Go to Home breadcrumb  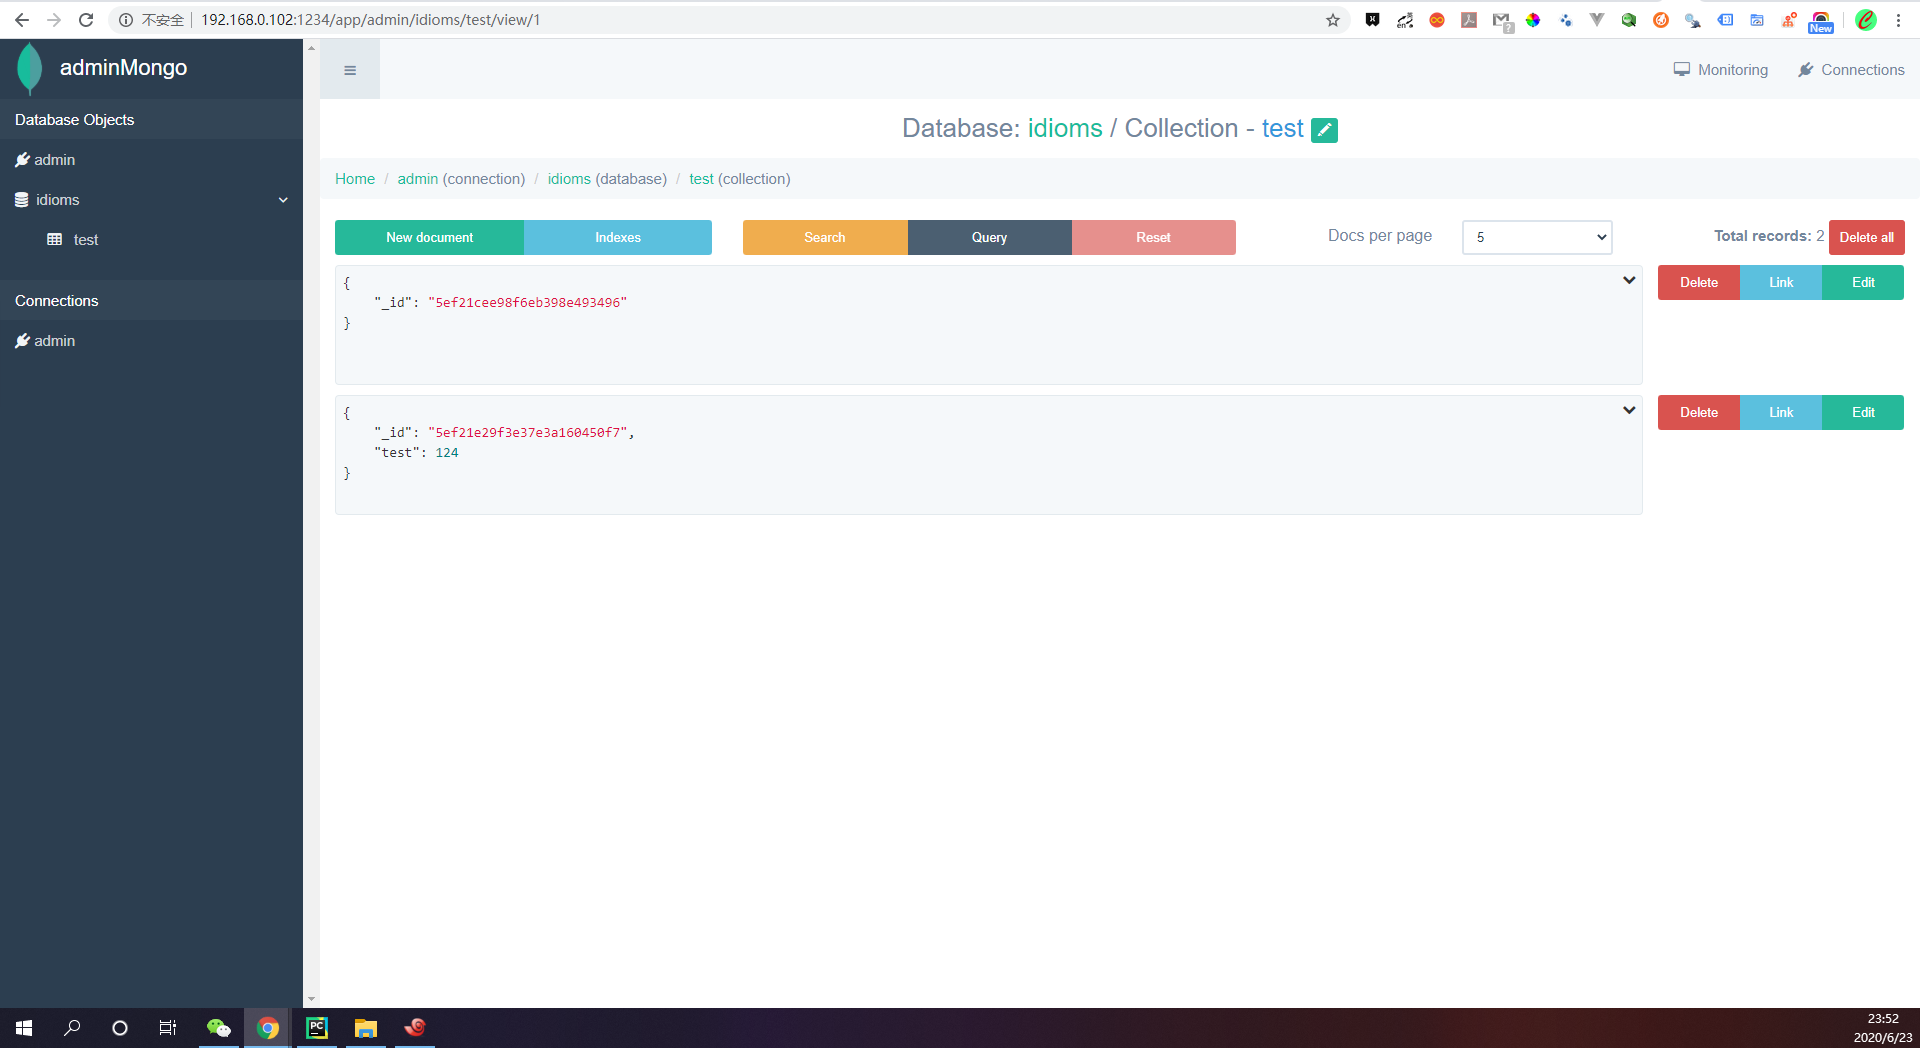coord(355,179)
